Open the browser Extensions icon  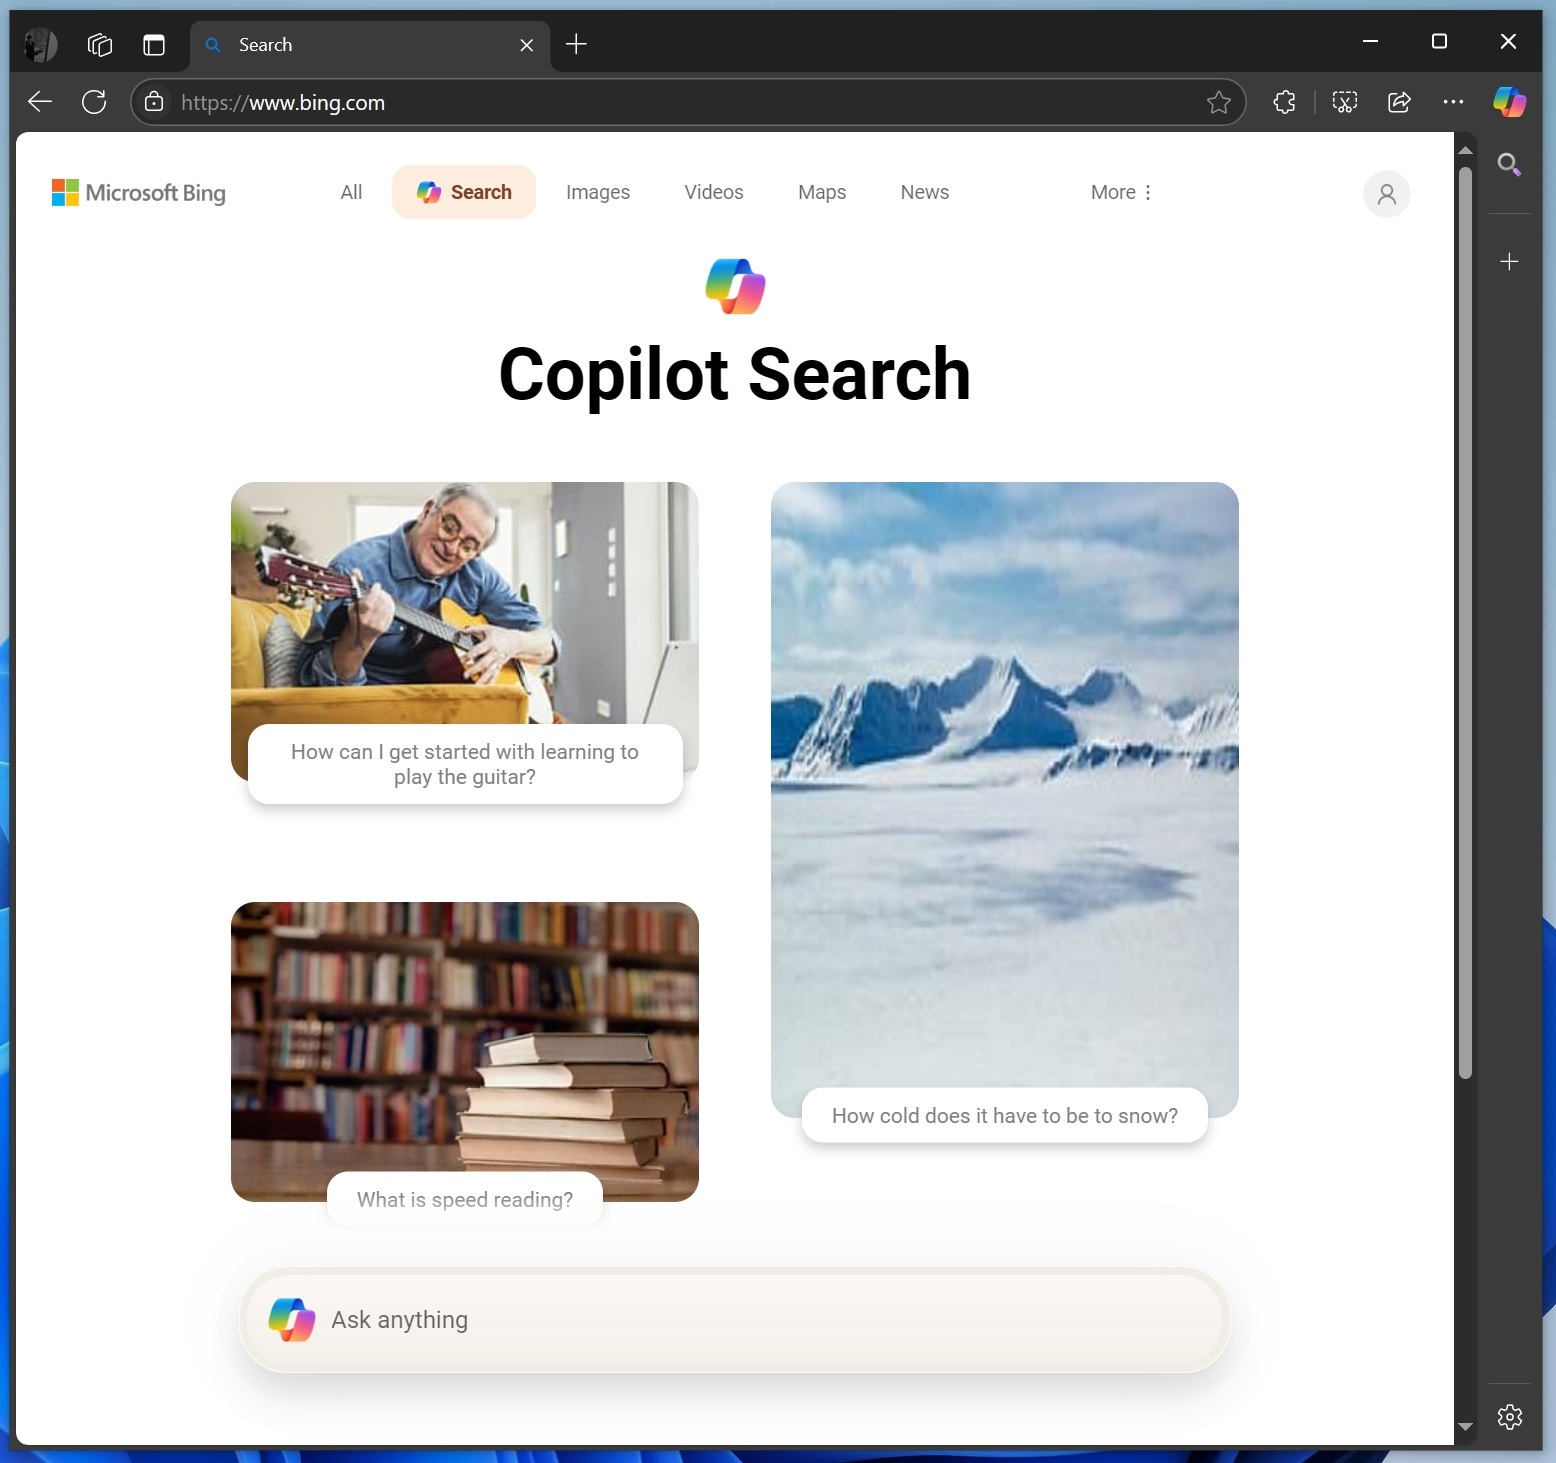click(1284, 102)
